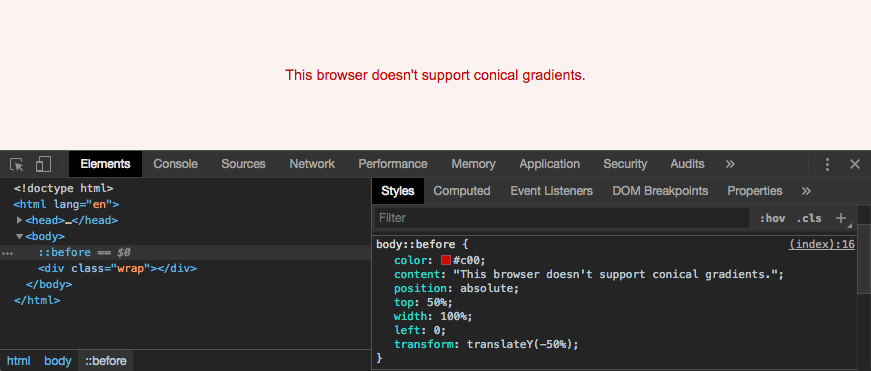Open the Performance tab
This screenshot has width=871, height=371.
[393, 164]
